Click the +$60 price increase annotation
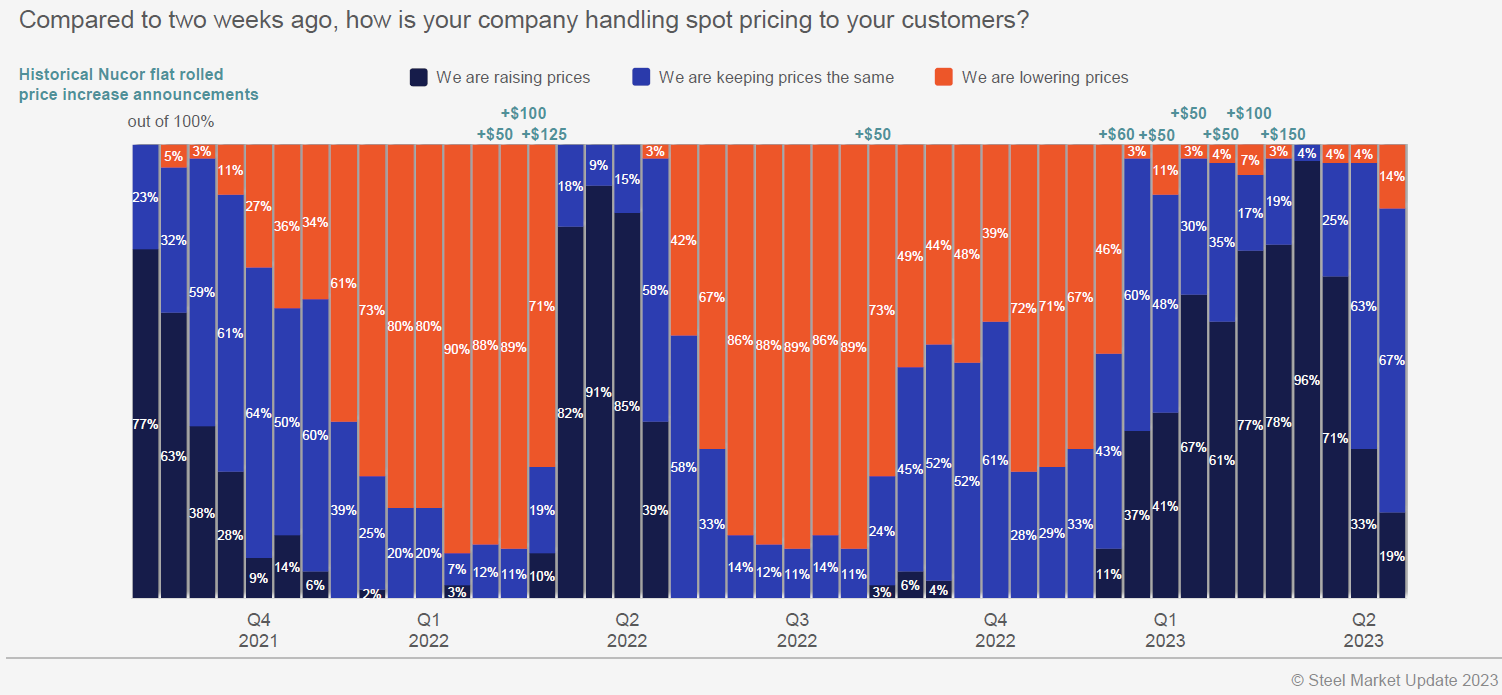This screenshot has height=695, width=1502. point(1115,135)
